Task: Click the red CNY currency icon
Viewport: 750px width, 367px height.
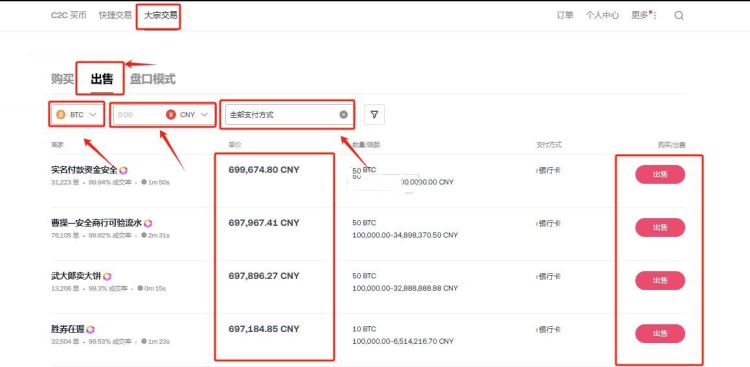Action: coord(171,114)
